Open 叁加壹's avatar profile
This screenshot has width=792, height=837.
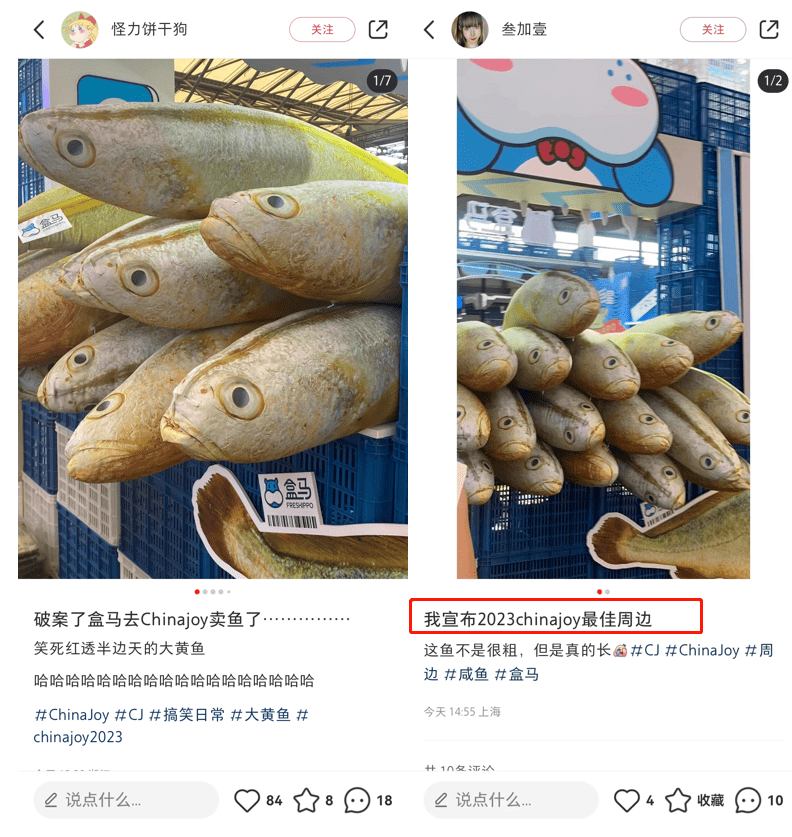[x=470, y=29]
